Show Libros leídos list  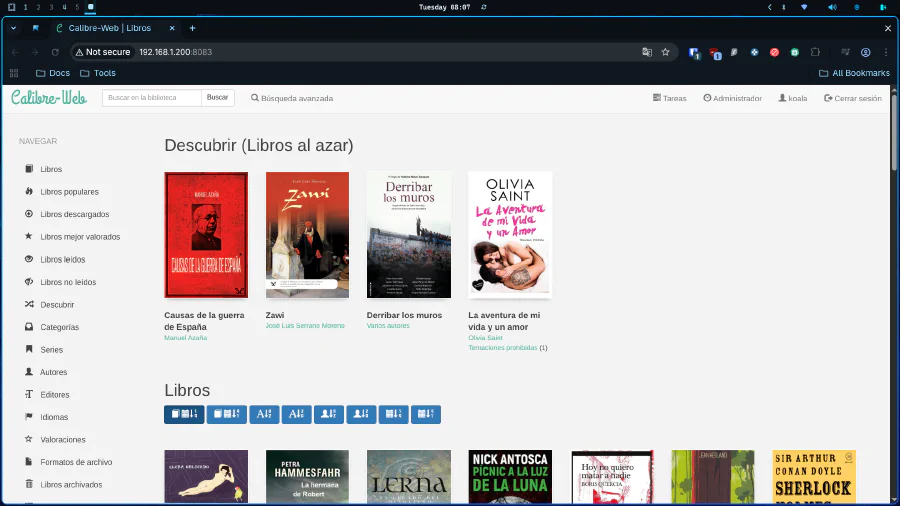tap(62, 259)
